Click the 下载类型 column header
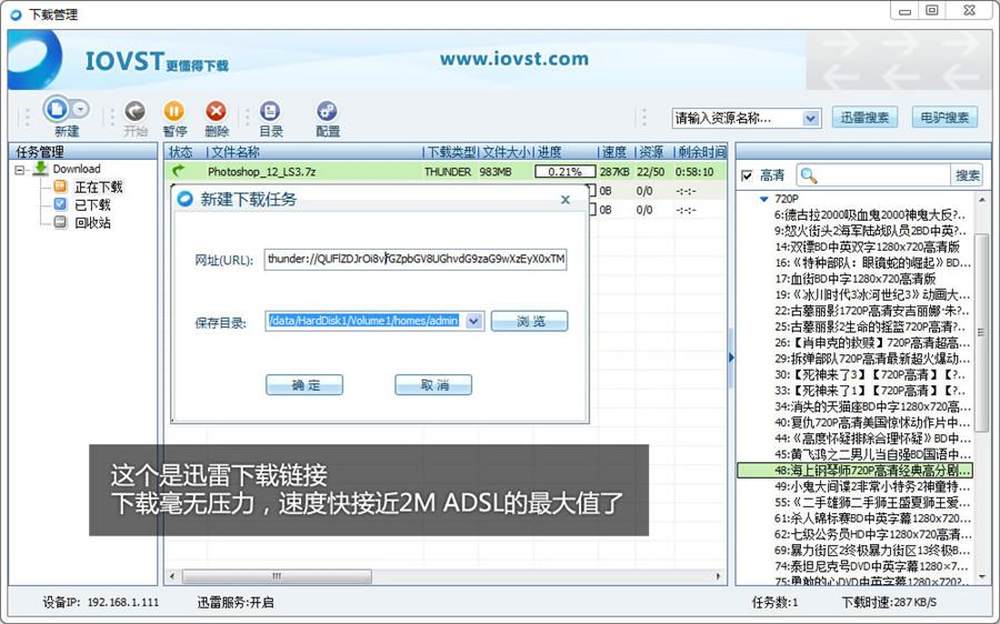The width and height of the screenshot is (1000, 624). [x=452, y=152]
